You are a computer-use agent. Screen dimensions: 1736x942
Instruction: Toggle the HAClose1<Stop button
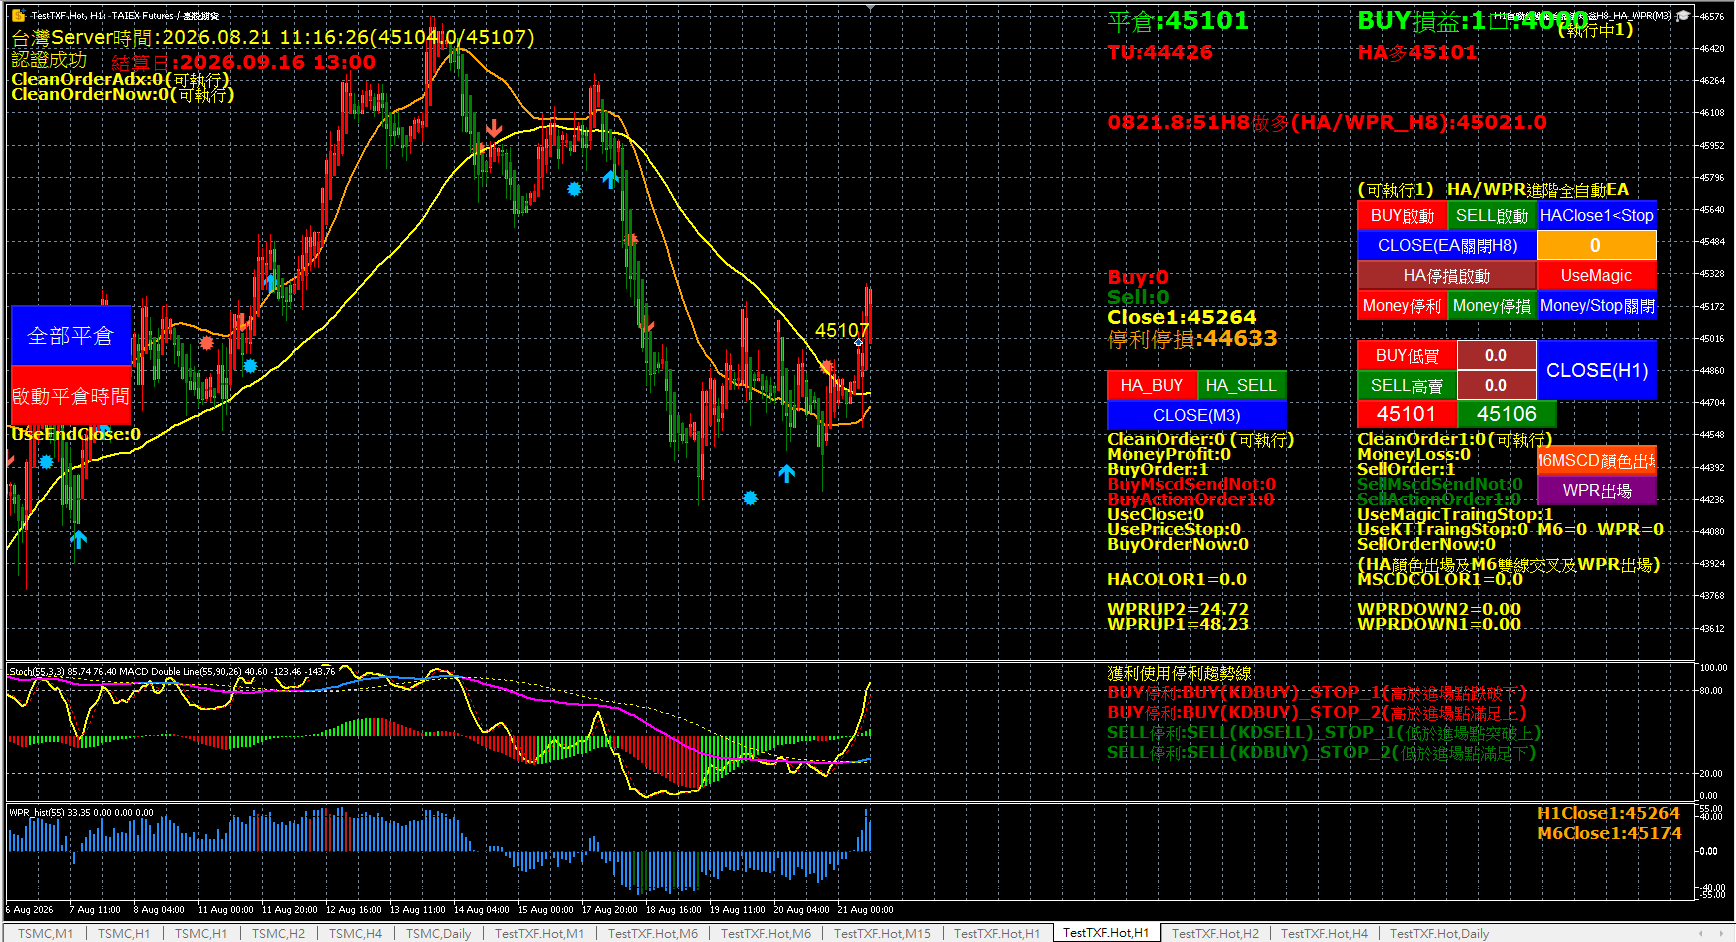click(1597, 215)
